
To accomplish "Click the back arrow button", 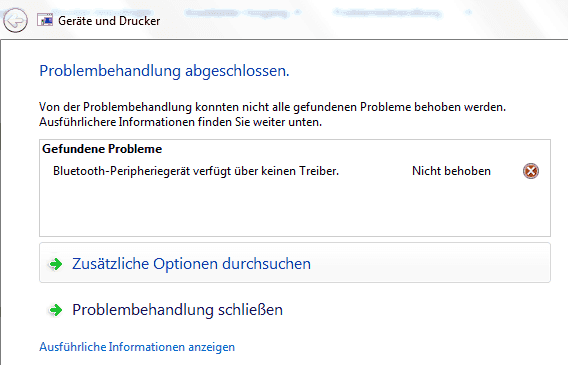I will pos(15,21).
